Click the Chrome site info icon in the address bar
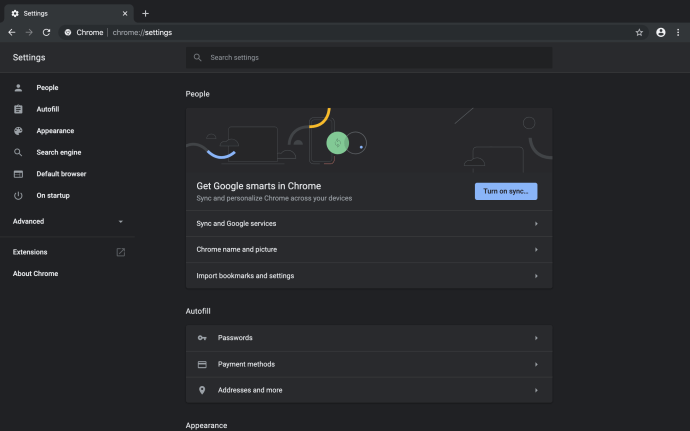The height and width of the screenshot is (431, 690). [68, 33]
